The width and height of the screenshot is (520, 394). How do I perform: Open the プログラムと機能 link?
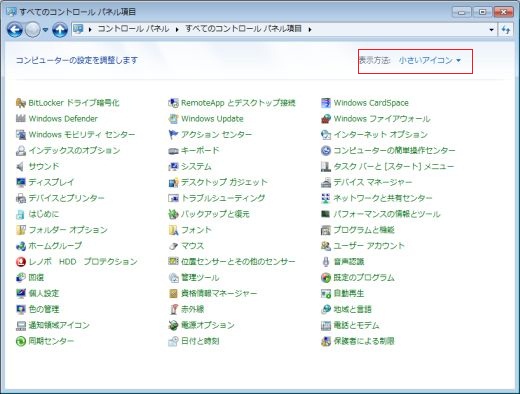[364, 230]
